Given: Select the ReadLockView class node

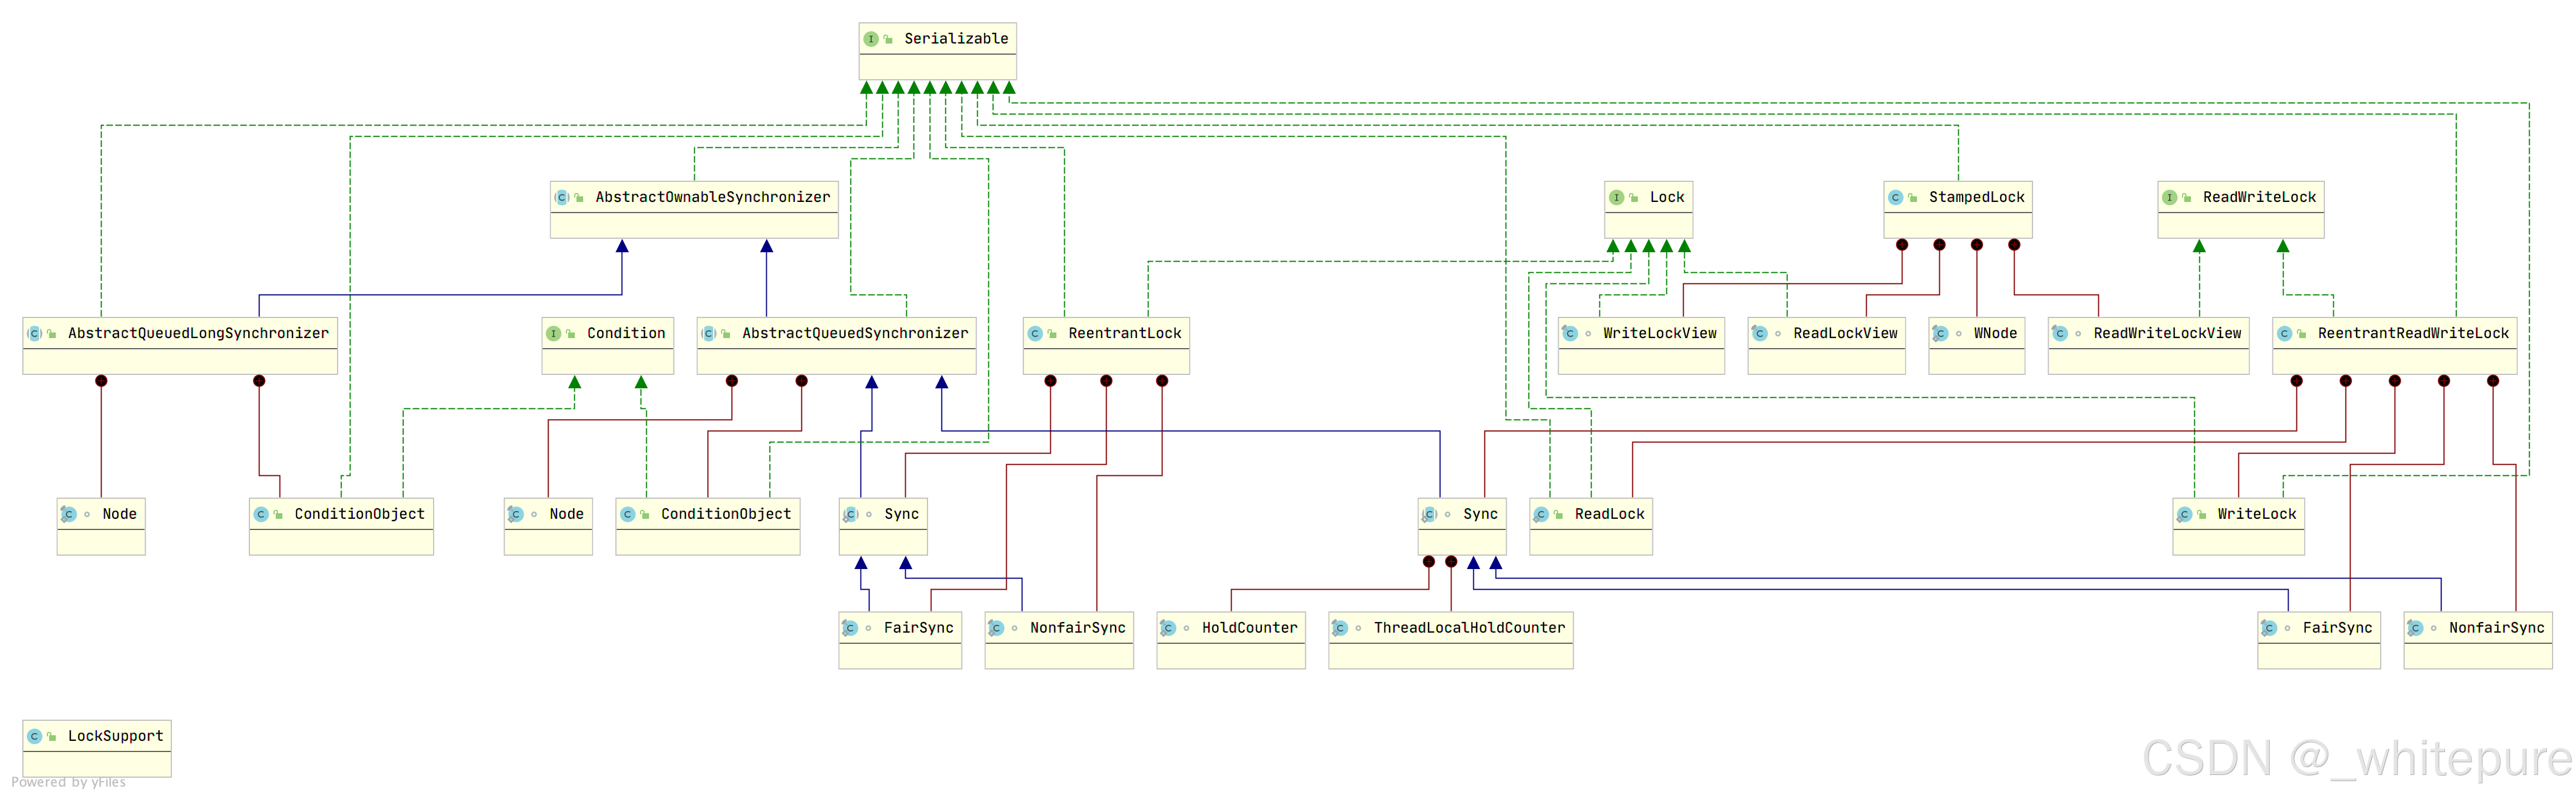Looking at the screenshot, I should tap(1844, 334).
